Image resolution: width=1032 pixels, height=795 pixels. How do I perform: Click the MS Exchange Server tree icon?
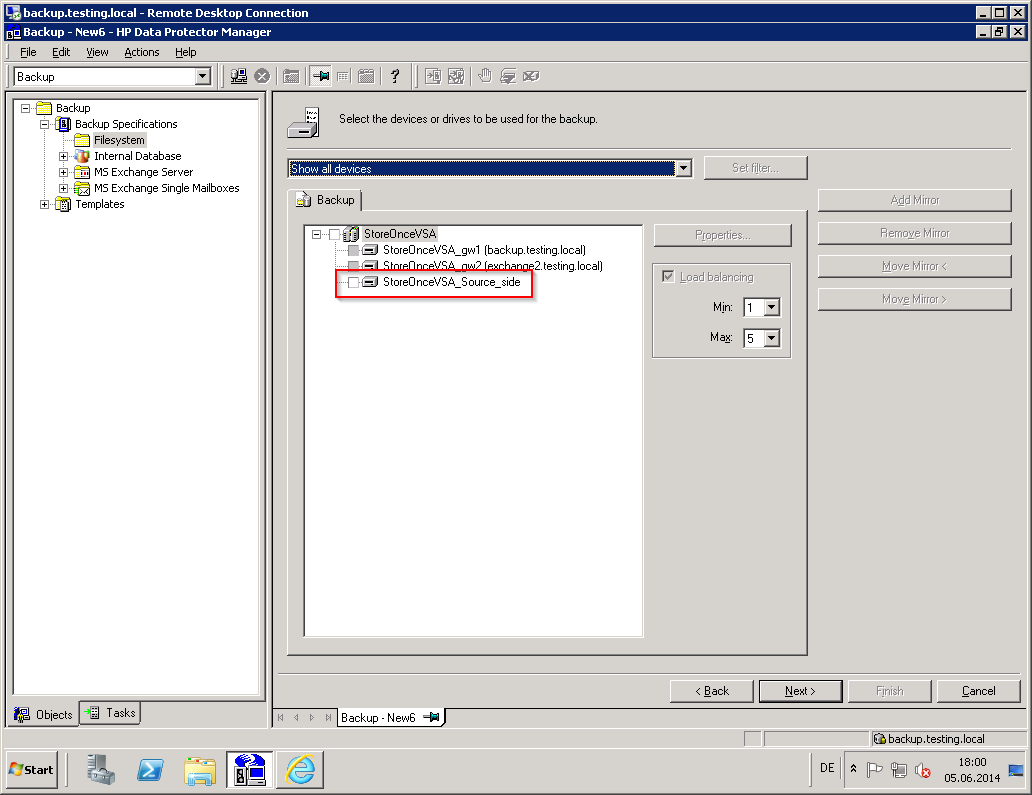pyautogui.click(x=82, y=172)
